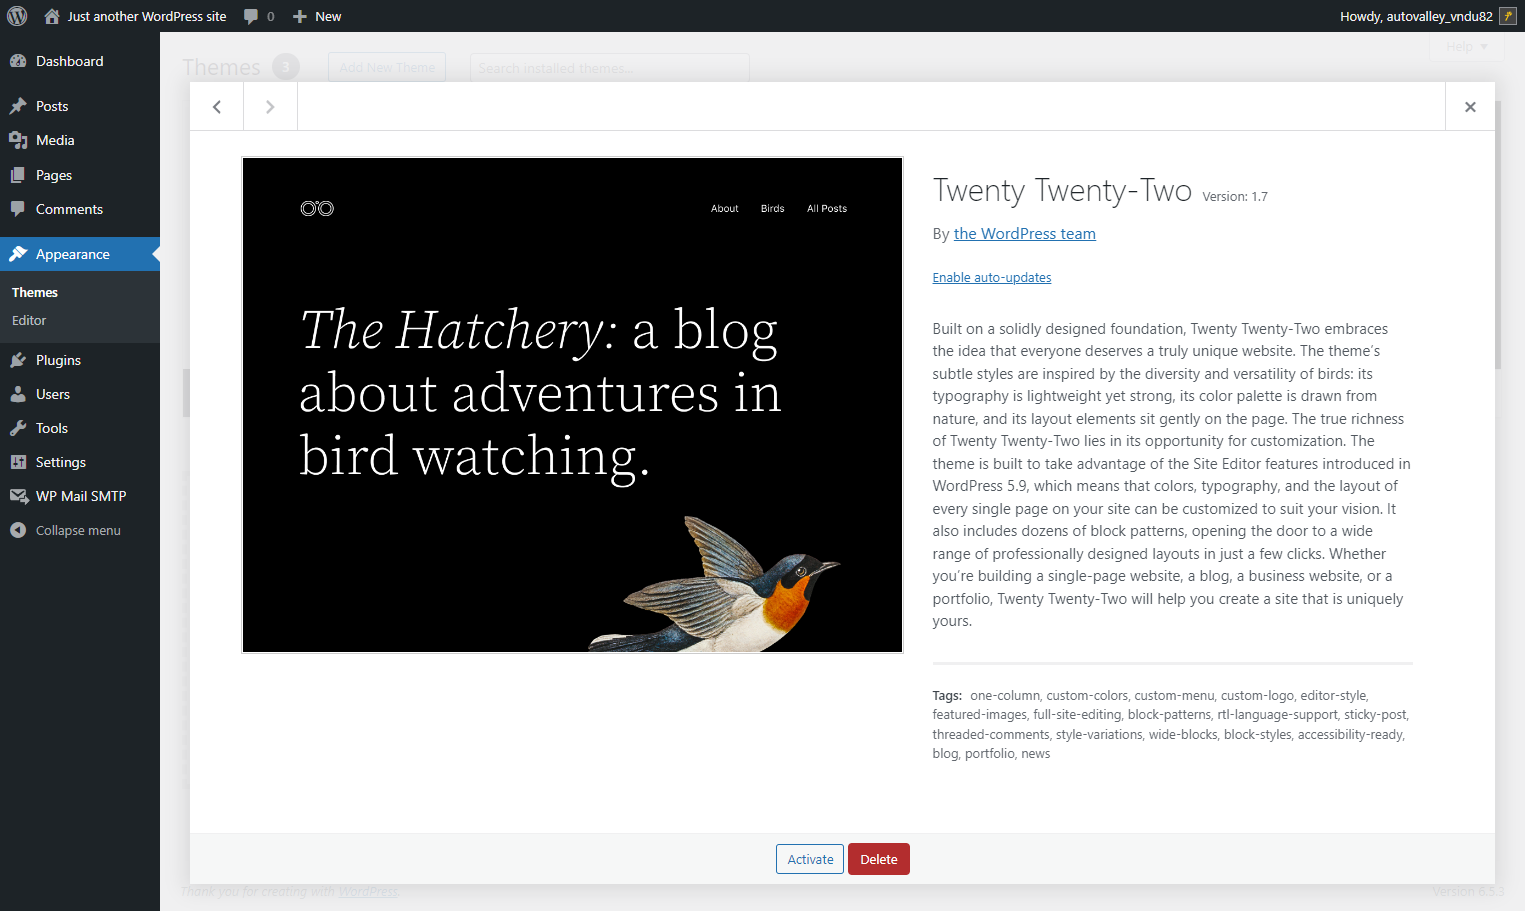Click the WP Mail SMTP envelope icon
This screenshot has width=1525, height=911.
(18, 496)
